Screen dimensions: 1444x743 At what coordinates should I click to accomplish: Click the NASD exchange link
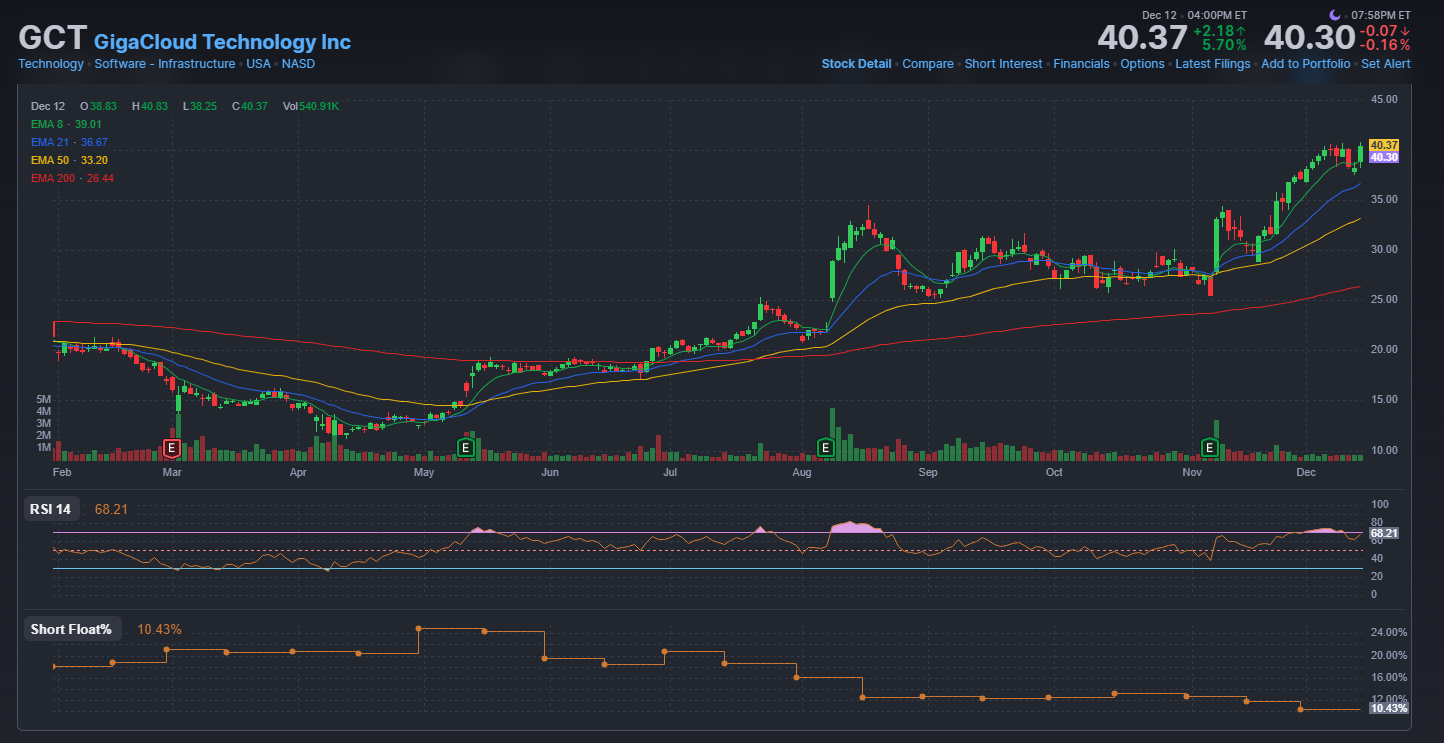298,64
